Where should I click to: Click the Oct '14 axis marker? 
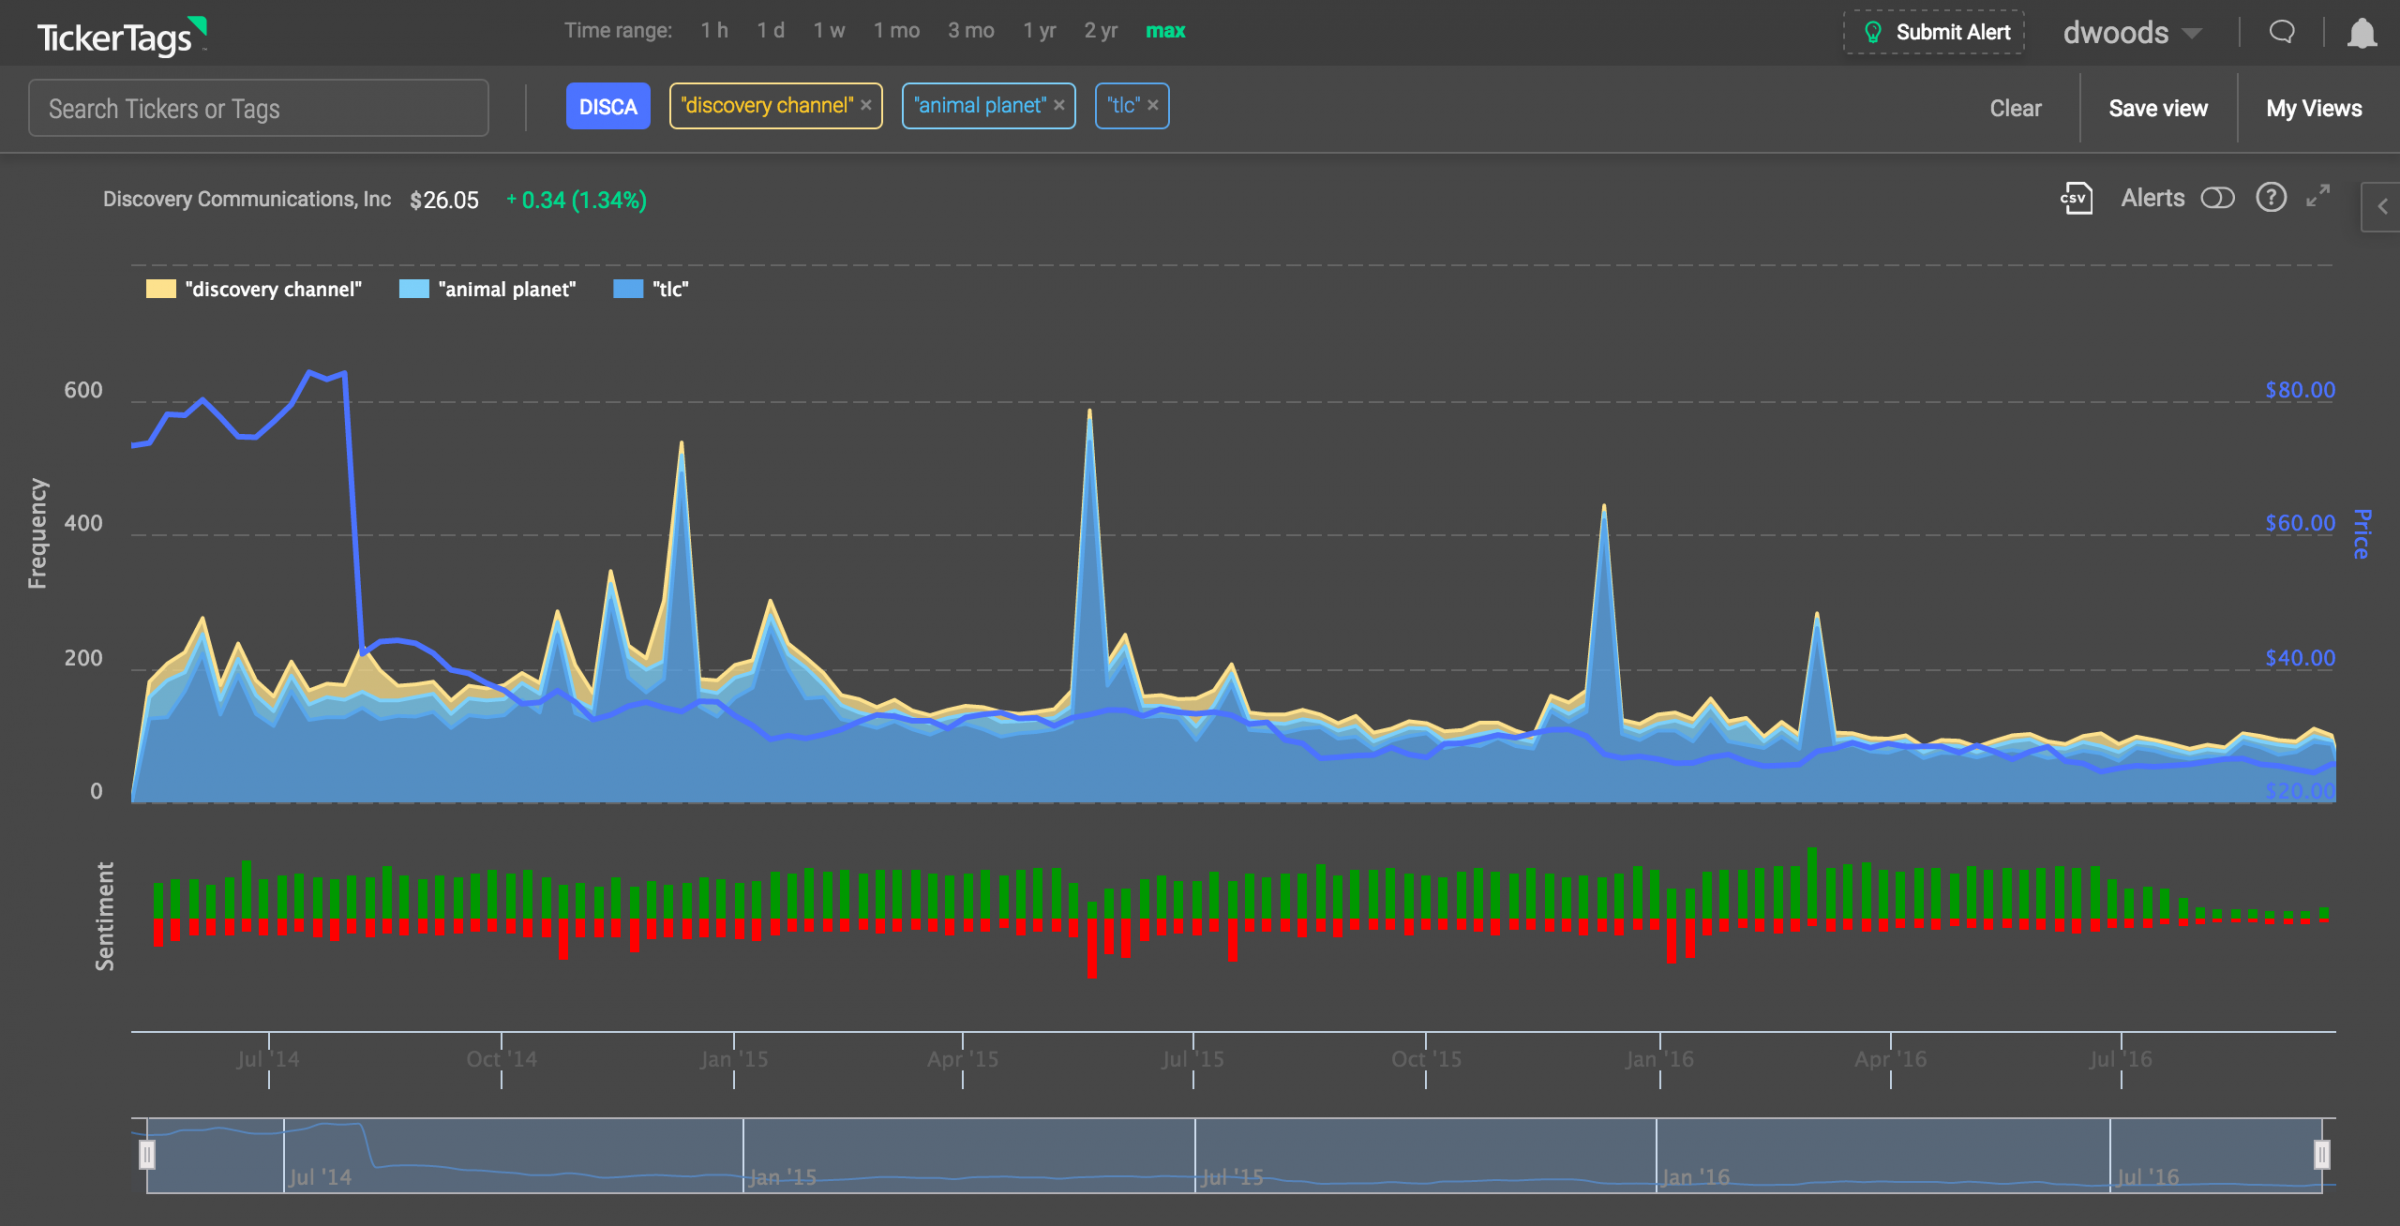pyautogui.click(x=501, y=1059)
